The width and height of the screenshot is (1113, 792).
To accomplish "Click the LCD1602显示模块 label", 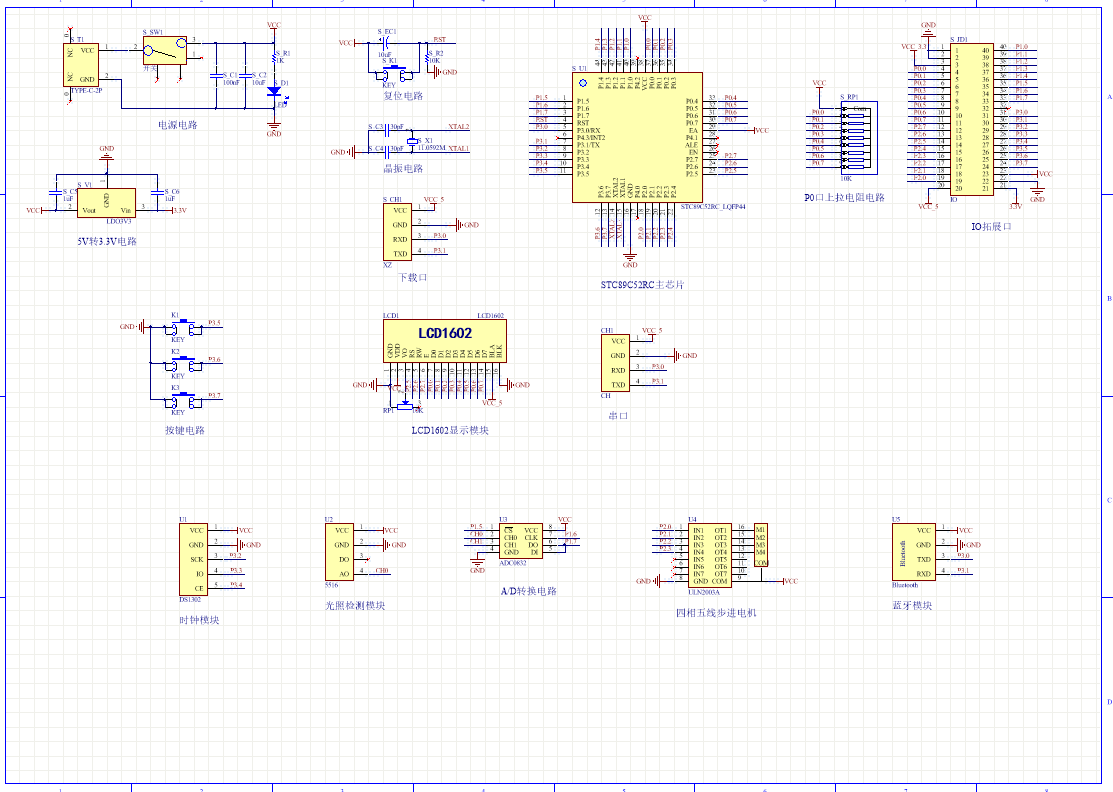I will point(450,430).
